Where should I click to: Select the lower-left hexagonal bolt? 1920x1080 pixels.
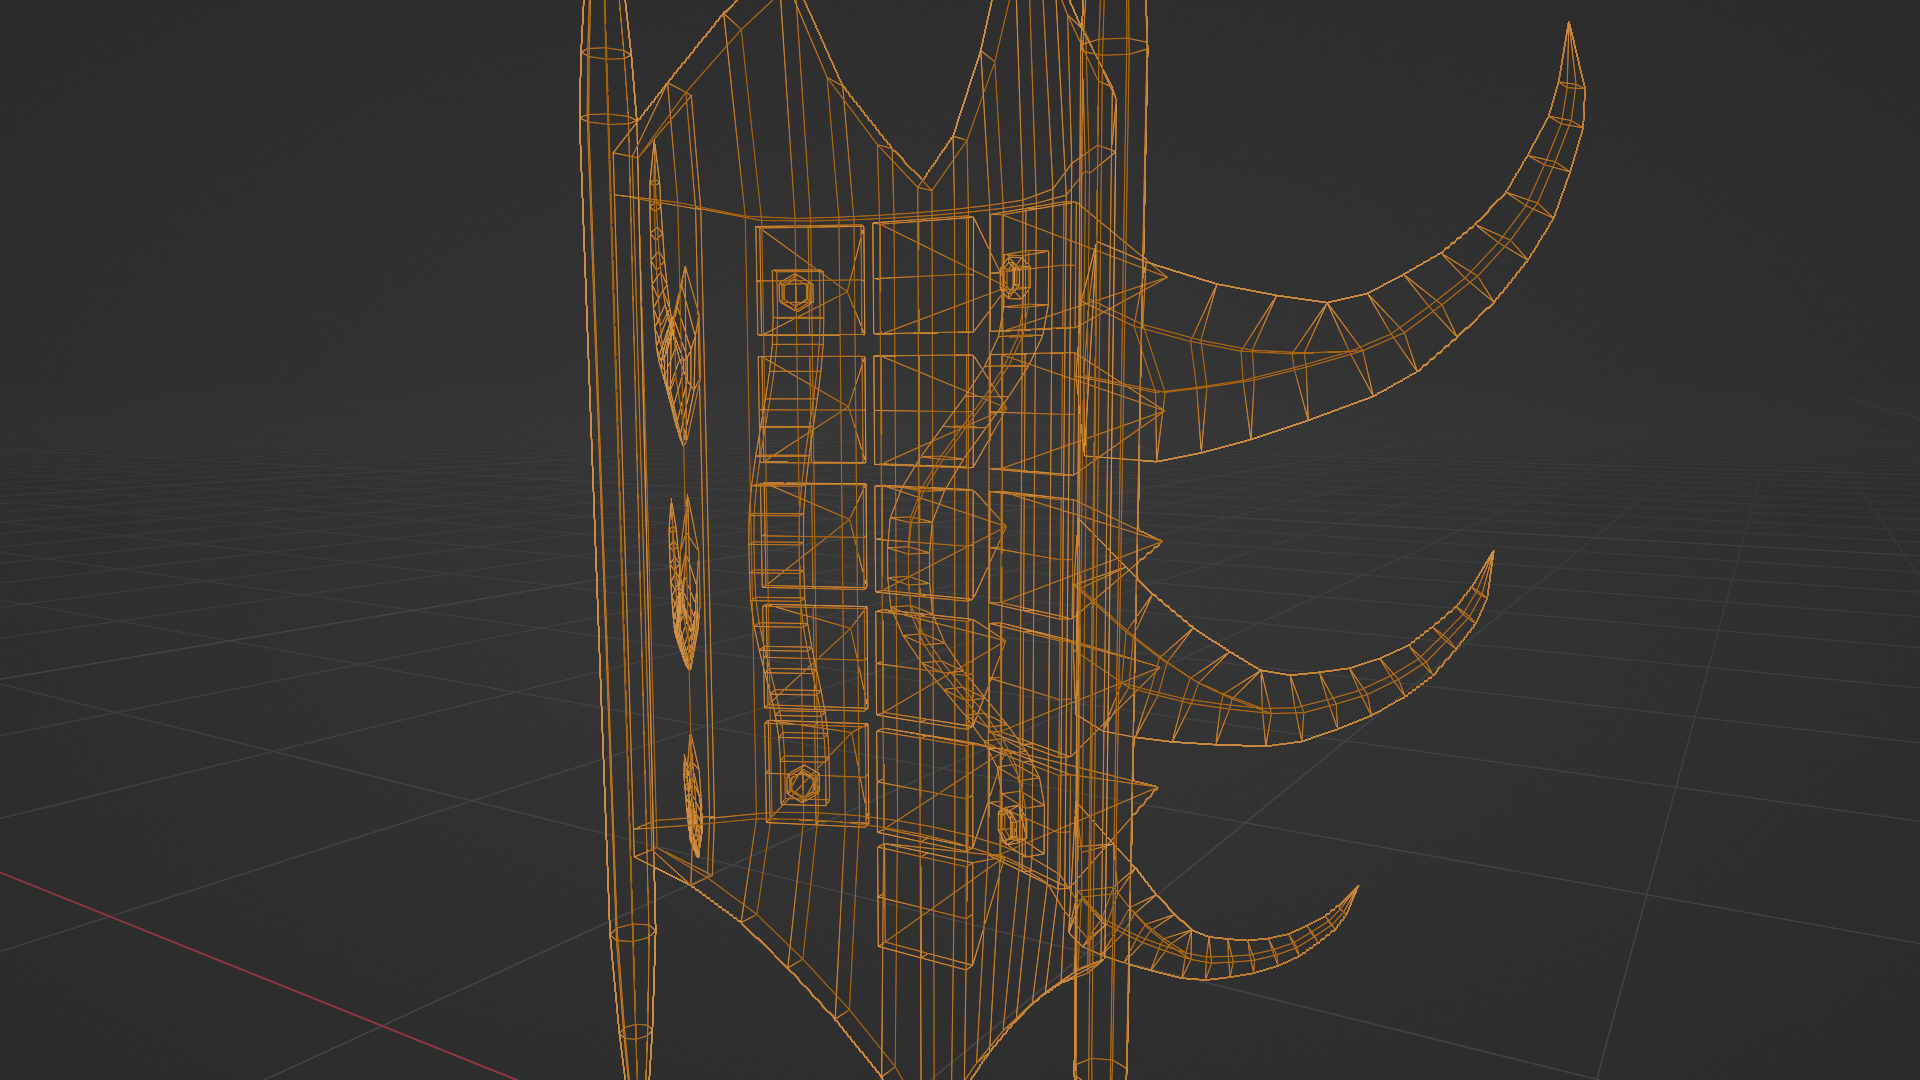coord(802,784)
